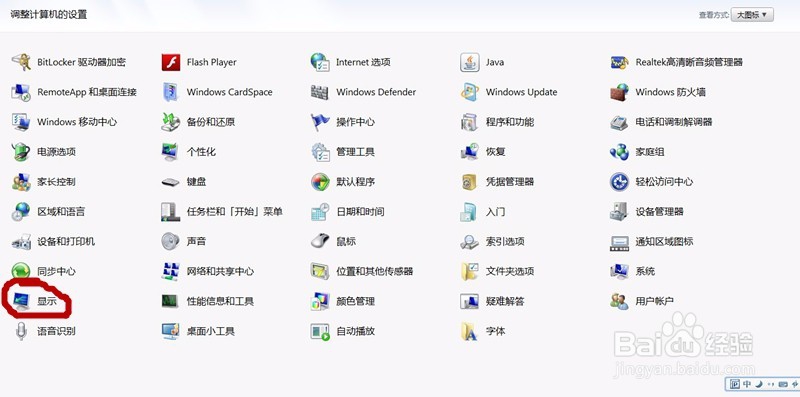Screen dimensions: 800x397
Task: Click the moon icon in IME bar
Action: (x=759, y=384)
